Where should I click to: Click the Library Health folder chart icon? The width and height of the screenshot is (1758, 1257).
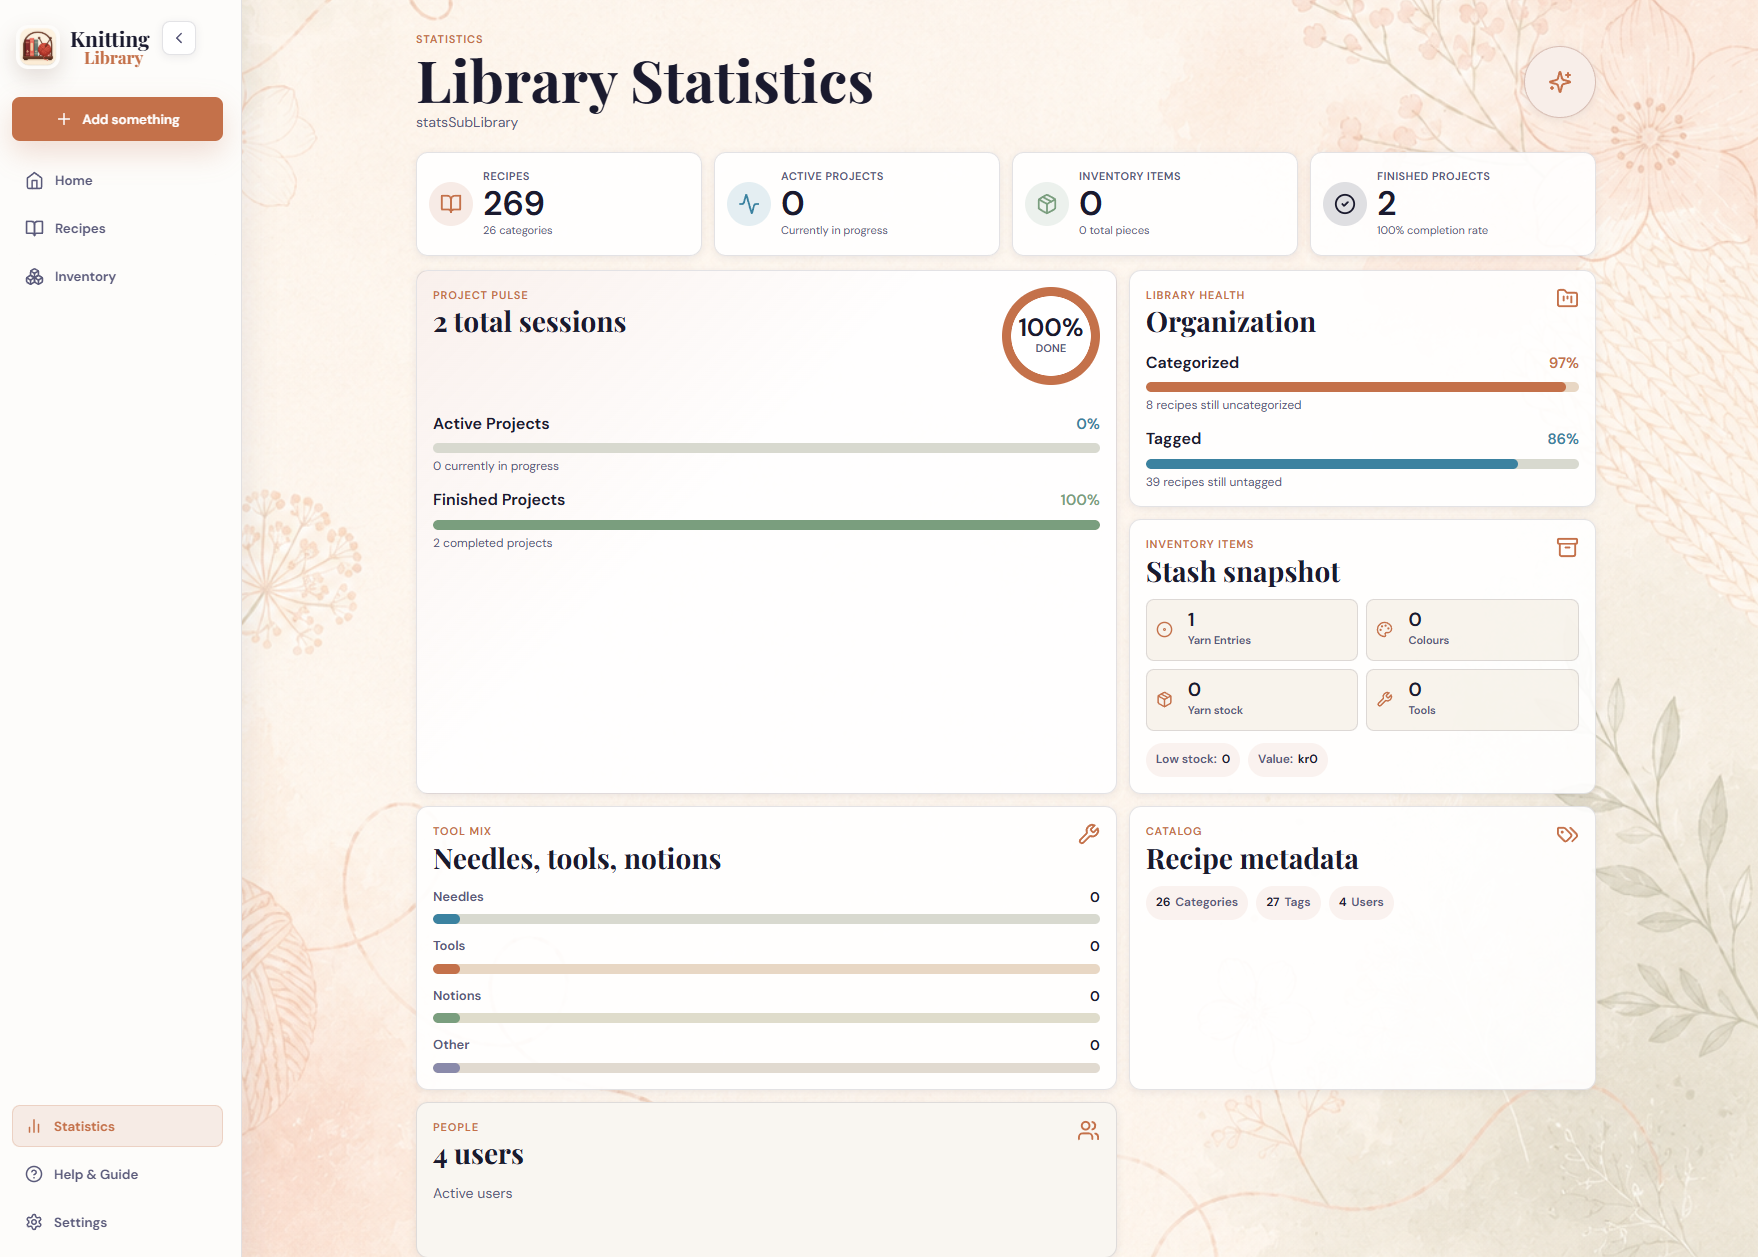[x=1567, y=298]
